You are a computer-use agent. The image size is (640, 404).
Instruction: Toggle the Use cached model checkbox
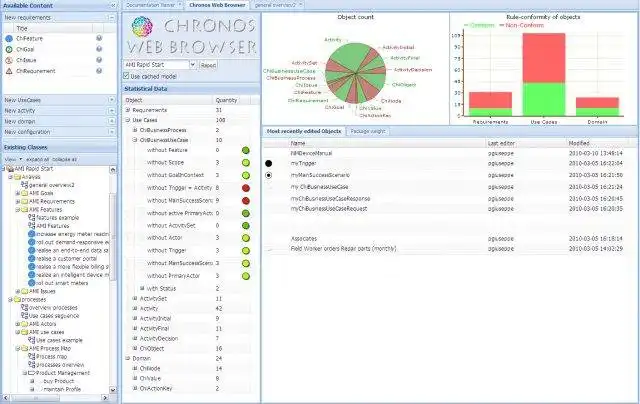(x=126, y=76)
